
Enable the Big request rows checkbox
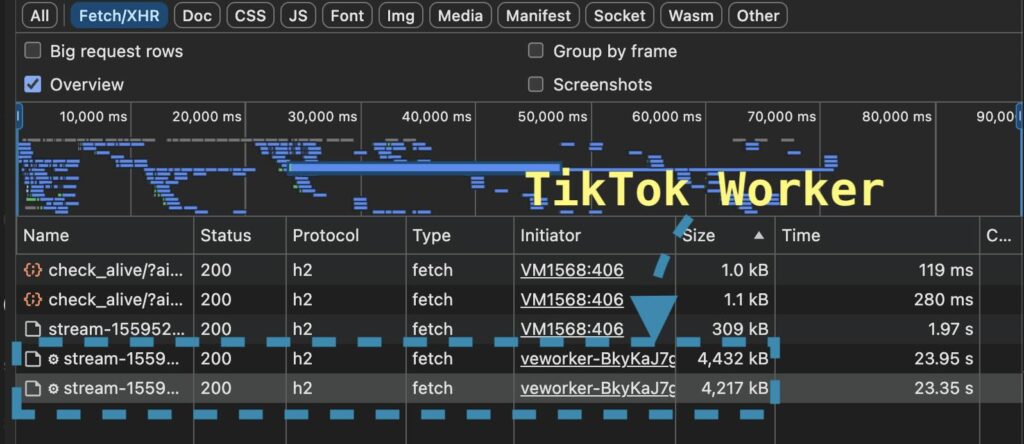click(x=33, y=51)
